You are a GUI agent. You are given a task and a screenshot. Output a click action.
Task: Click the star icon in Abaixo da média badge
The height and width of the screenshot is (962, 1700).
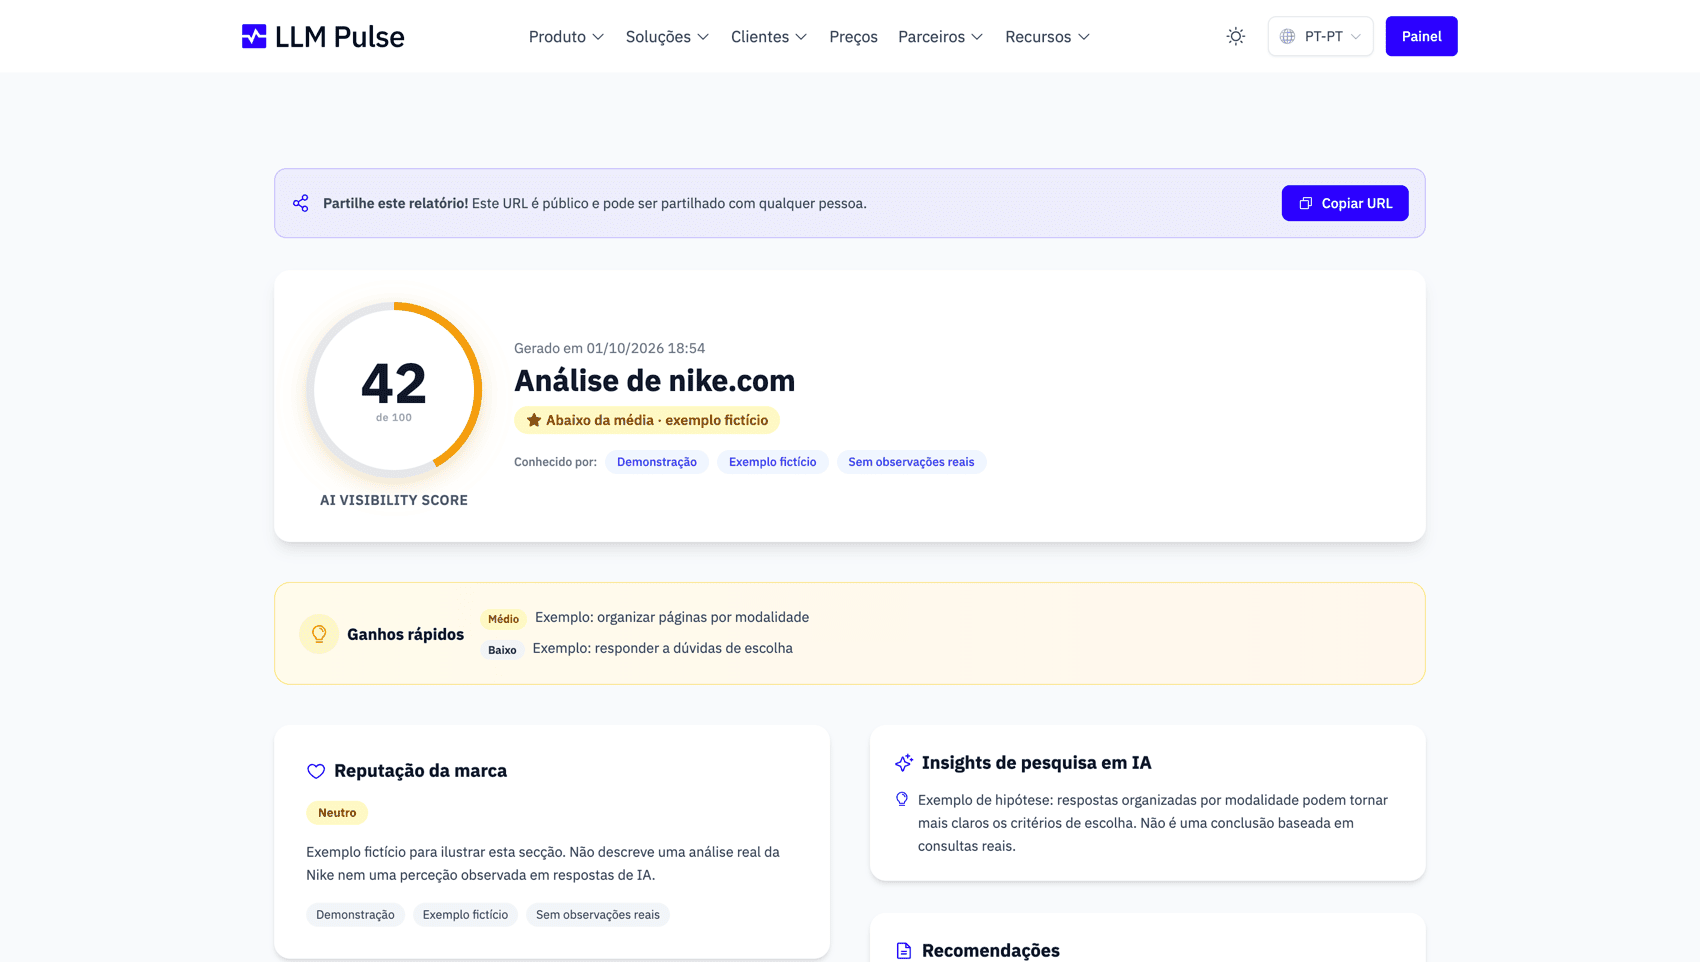[x=534, y=420]
